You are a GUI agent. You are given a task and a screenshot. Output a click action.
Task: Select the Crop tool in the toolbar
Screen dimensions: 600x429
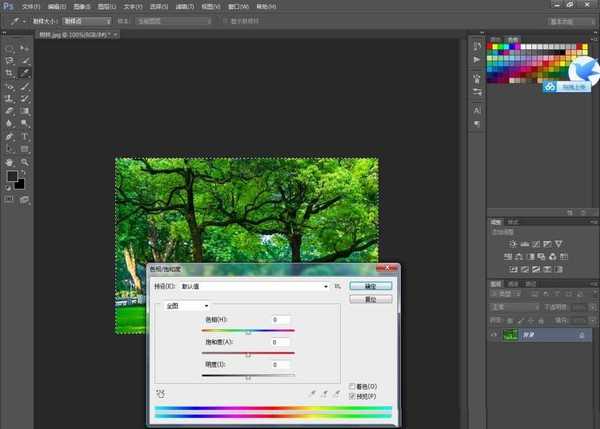click(x=9, y=73)
